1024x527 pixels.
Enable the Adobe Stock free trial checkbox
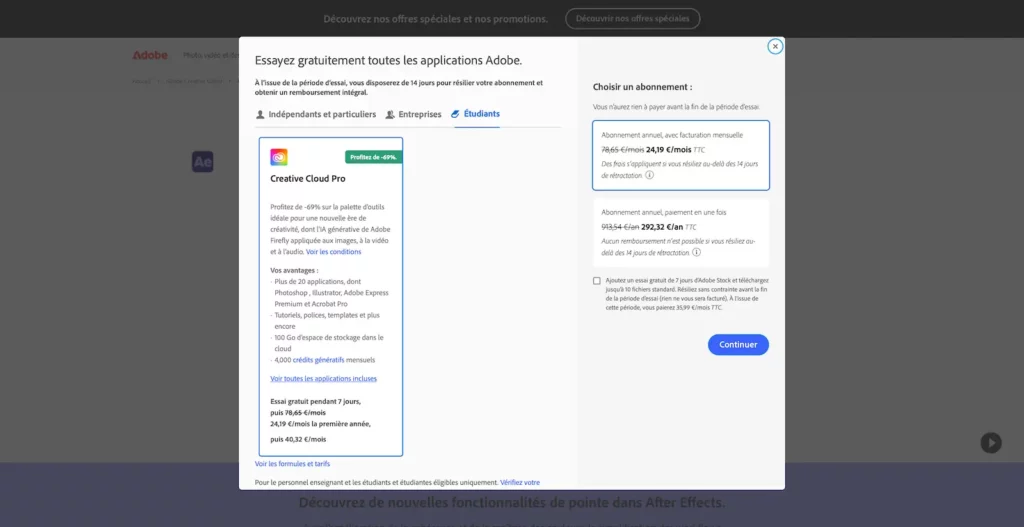point(597,281)
